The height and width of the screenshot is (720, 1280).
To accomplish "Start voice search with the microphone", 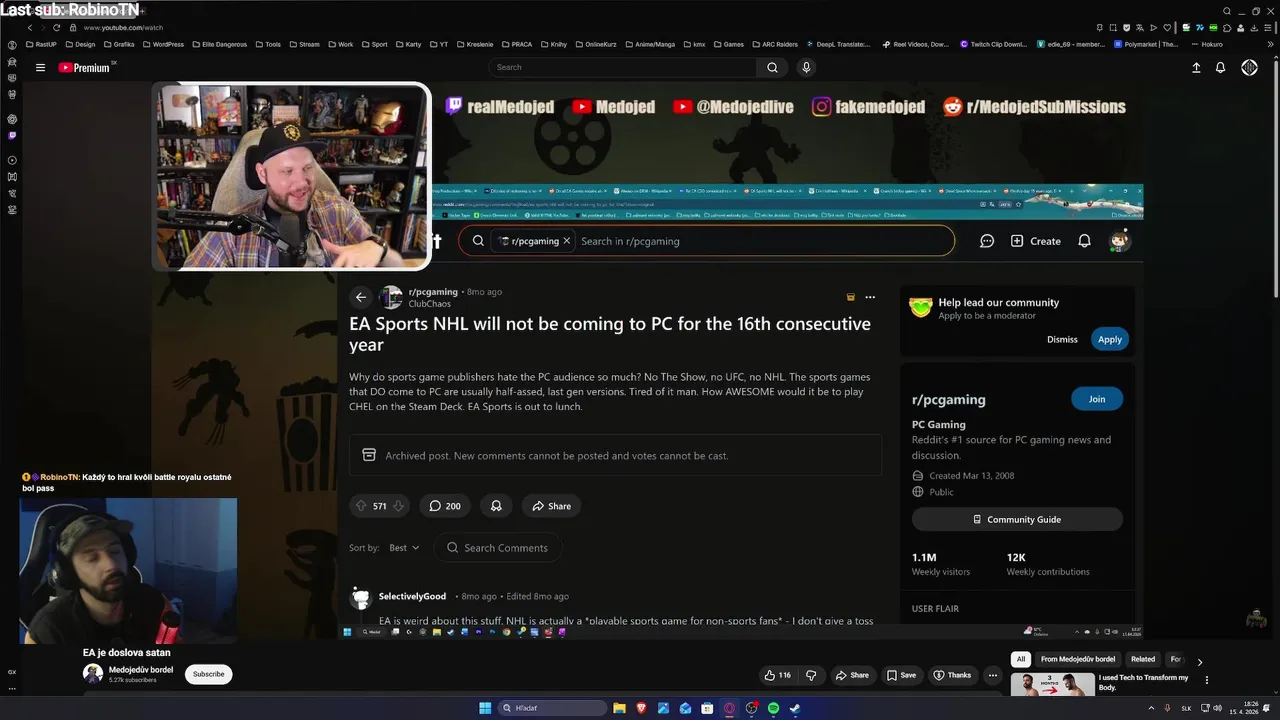I will (806, 67).
